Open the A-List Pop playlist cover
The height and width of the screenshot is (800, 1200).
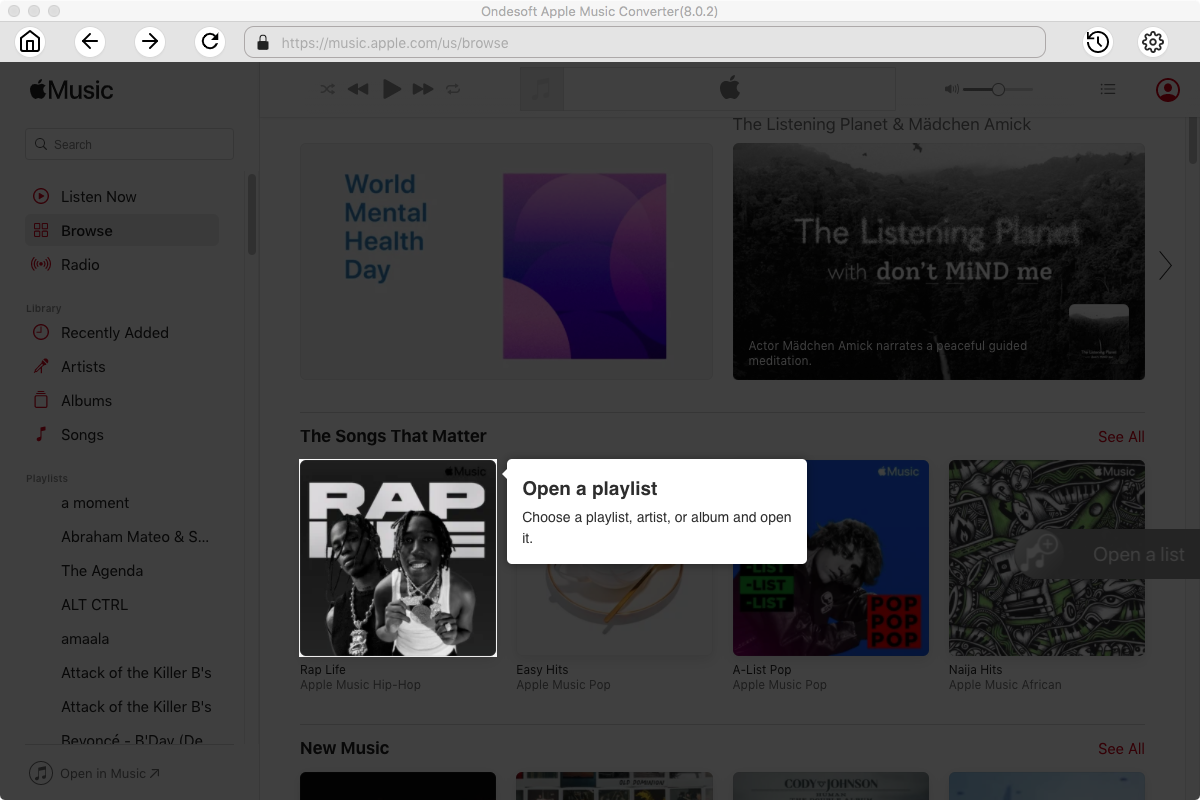(x=831, y=558)
